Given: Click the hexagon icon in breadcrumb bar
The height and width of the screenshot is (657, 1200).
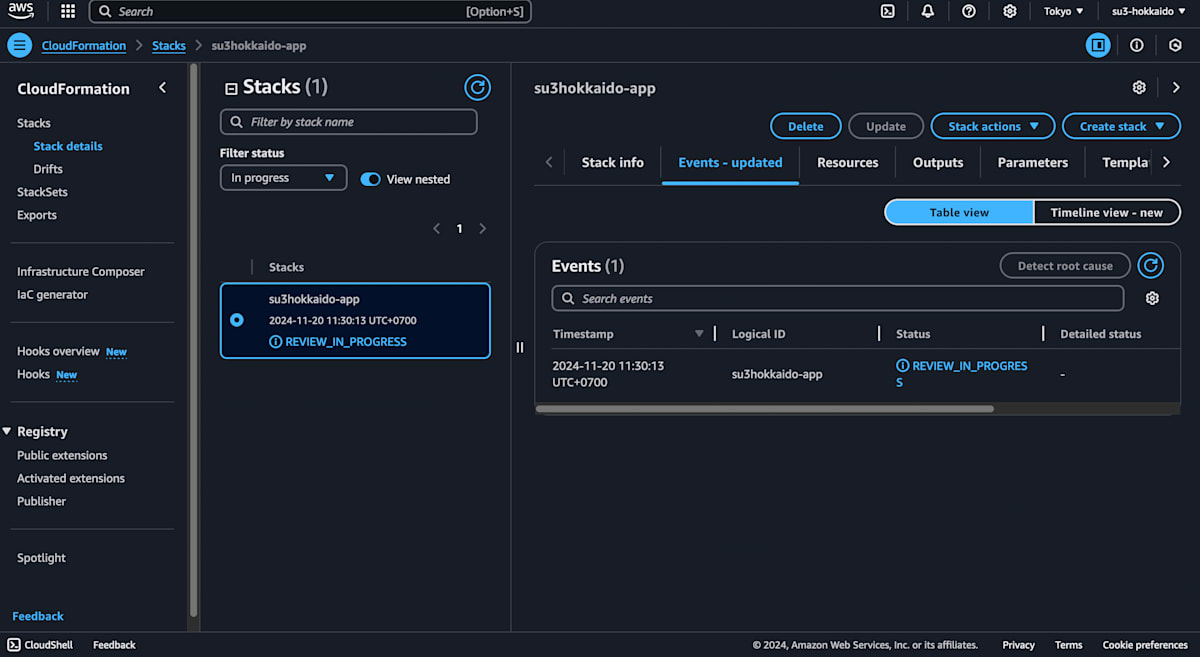Looking at the screenshot, I should (x=1176, y=45).
